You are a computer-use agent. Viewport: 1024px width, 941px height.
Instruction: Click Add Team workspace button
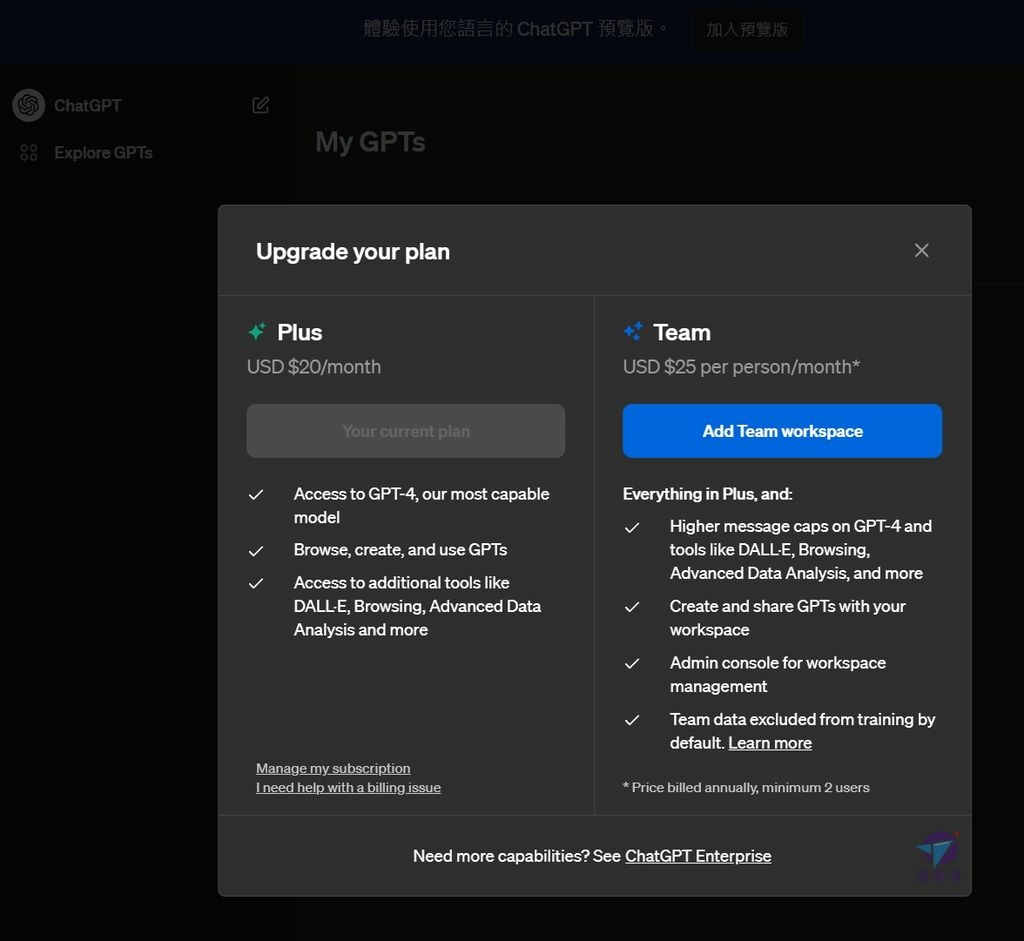pyautogui.click(x=782, y=431)
